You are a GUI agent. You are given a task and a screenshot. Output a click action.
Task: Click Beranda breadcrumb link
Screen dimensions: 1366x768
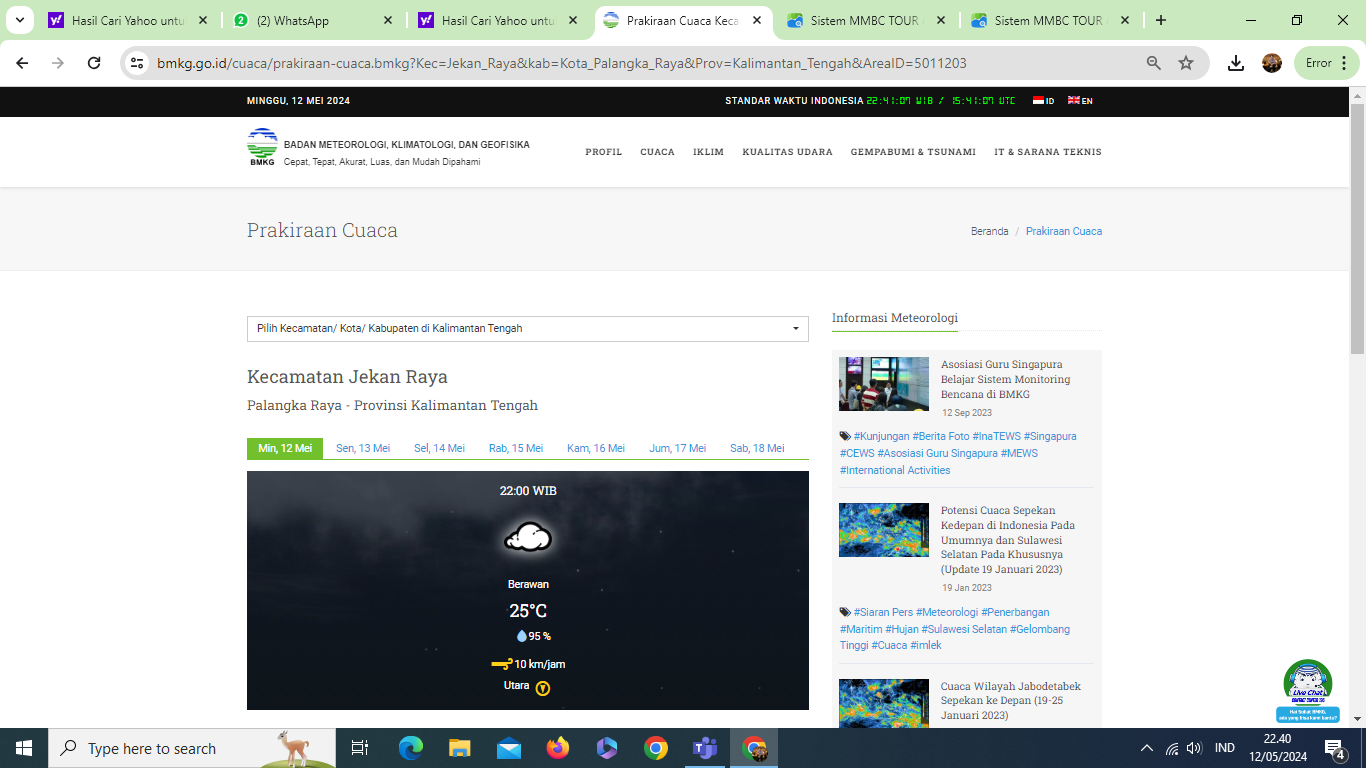point(990,232)
